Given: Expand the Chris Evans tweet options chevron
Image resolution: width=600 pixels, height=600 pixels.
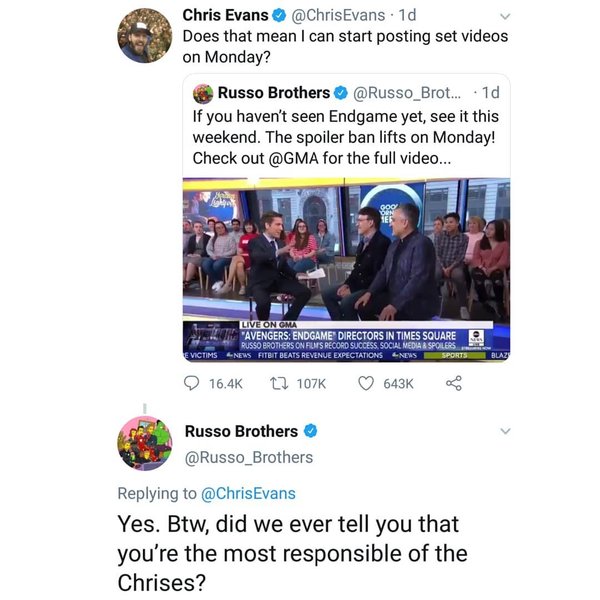Looking at the screenshot, I should coord(505,16).
